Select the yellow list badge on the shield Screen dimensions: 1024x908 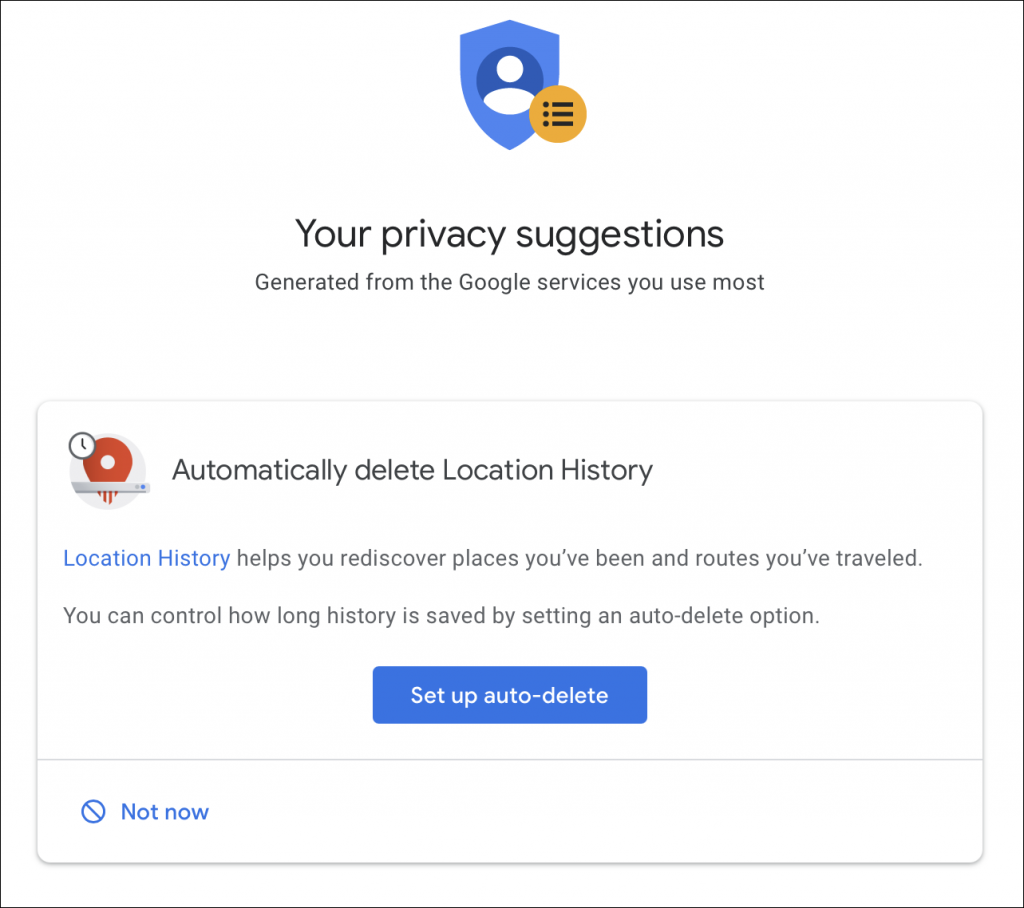[x=559, y=115]
